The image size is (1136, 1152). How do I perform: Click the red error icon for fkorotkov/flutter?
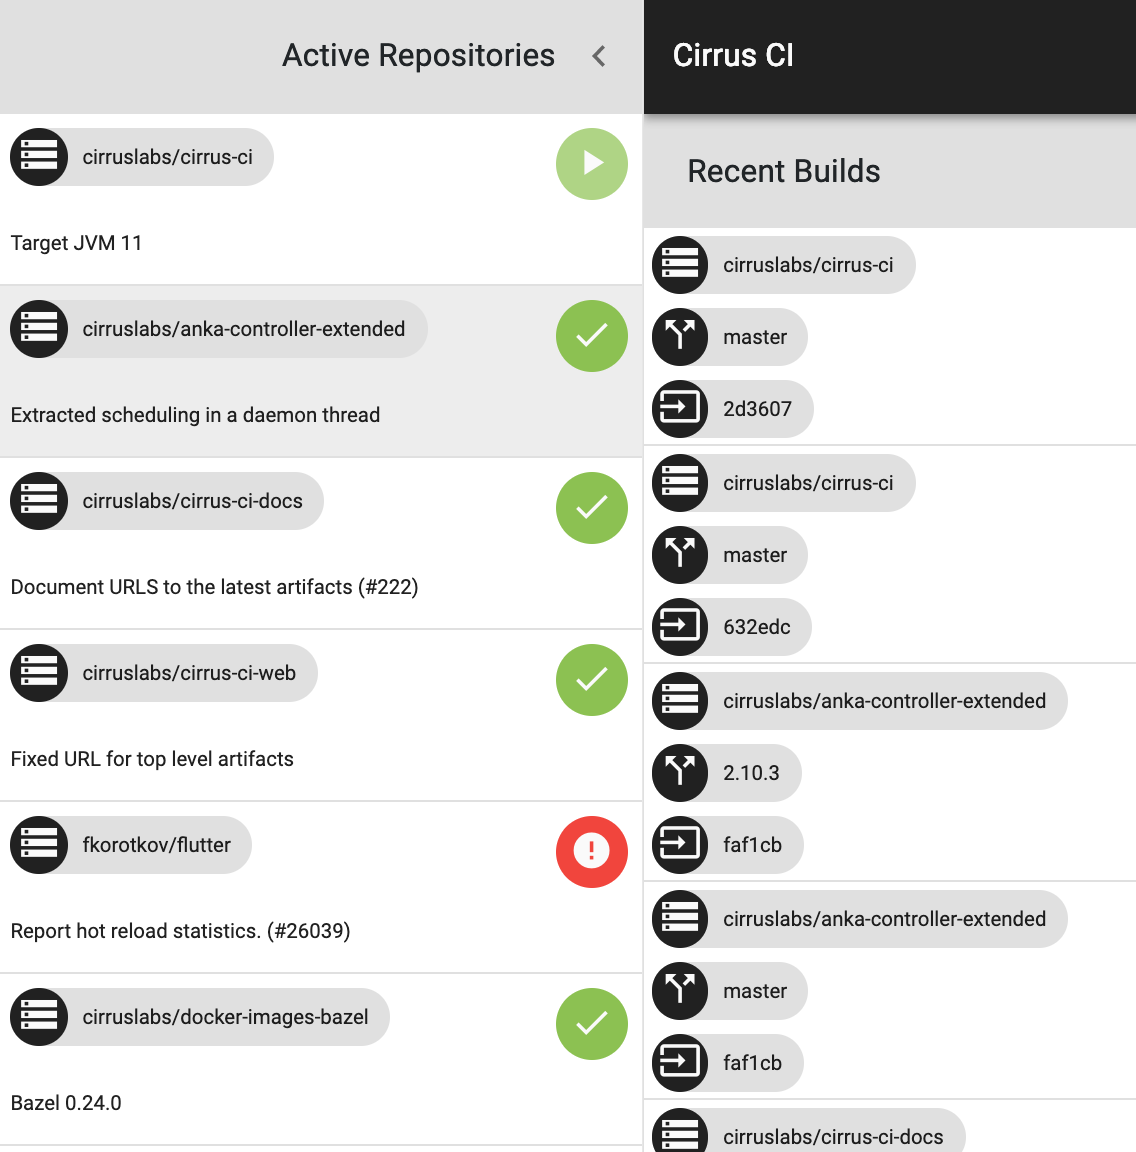pyautogui.click(x=592, y=852)
